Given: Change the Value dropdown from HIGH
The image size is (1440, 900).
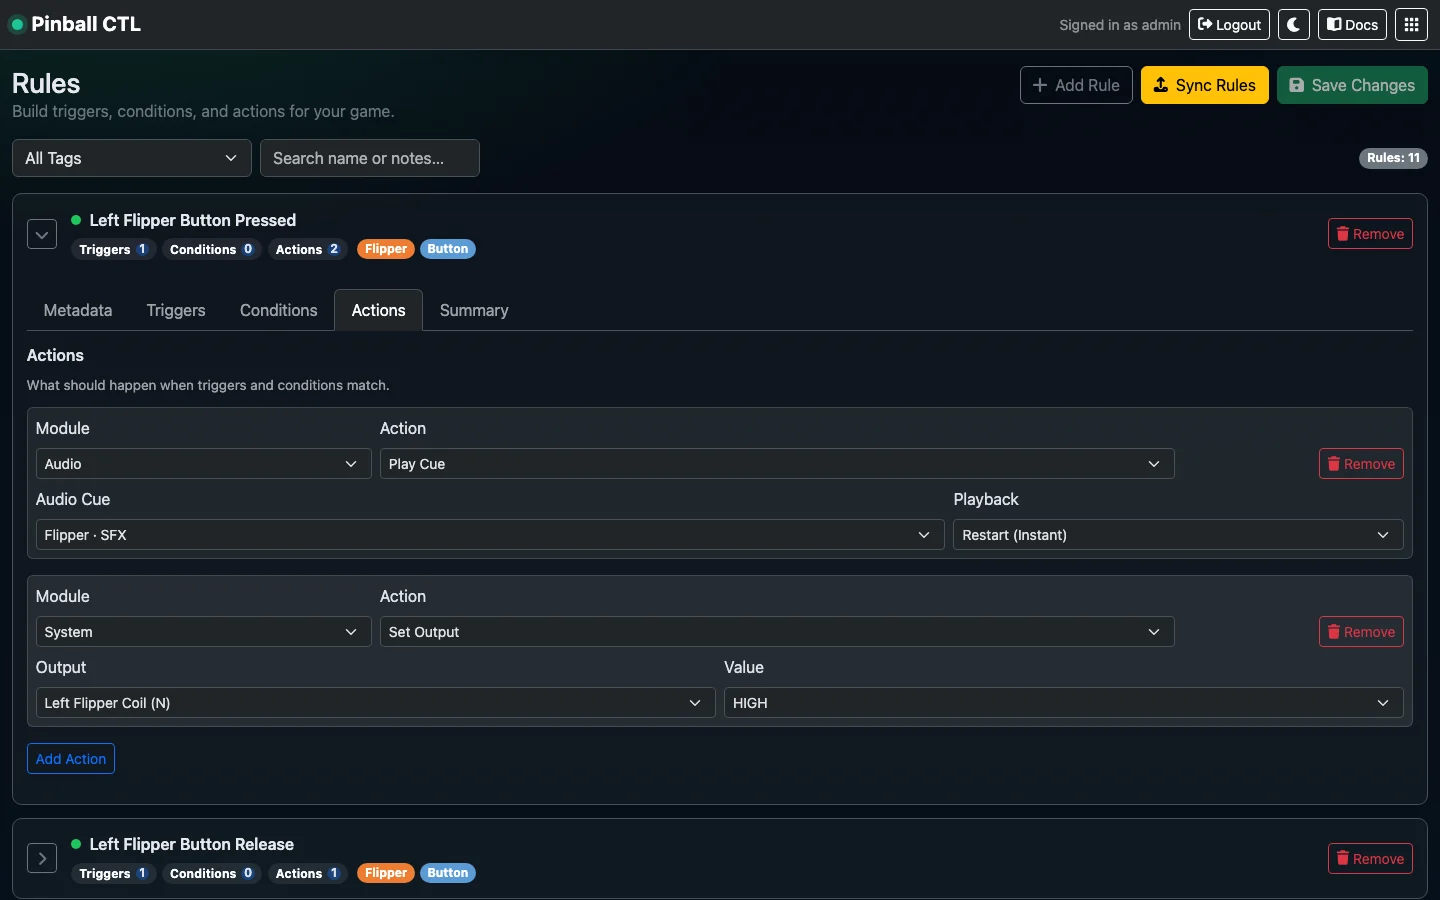Looking at the screenshot, I should 1063,703.
